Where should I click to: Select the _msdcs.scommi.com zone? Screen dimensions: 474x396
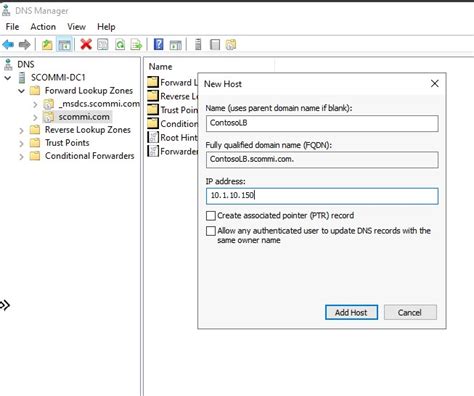pyautogui.click(x=99, y=104)
